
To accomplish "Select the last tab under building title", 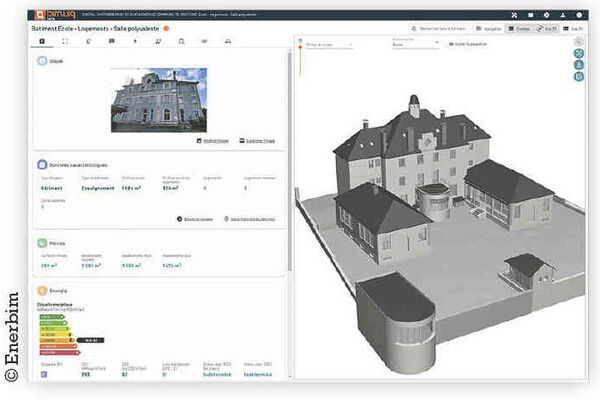I will (x=227, y=42).
